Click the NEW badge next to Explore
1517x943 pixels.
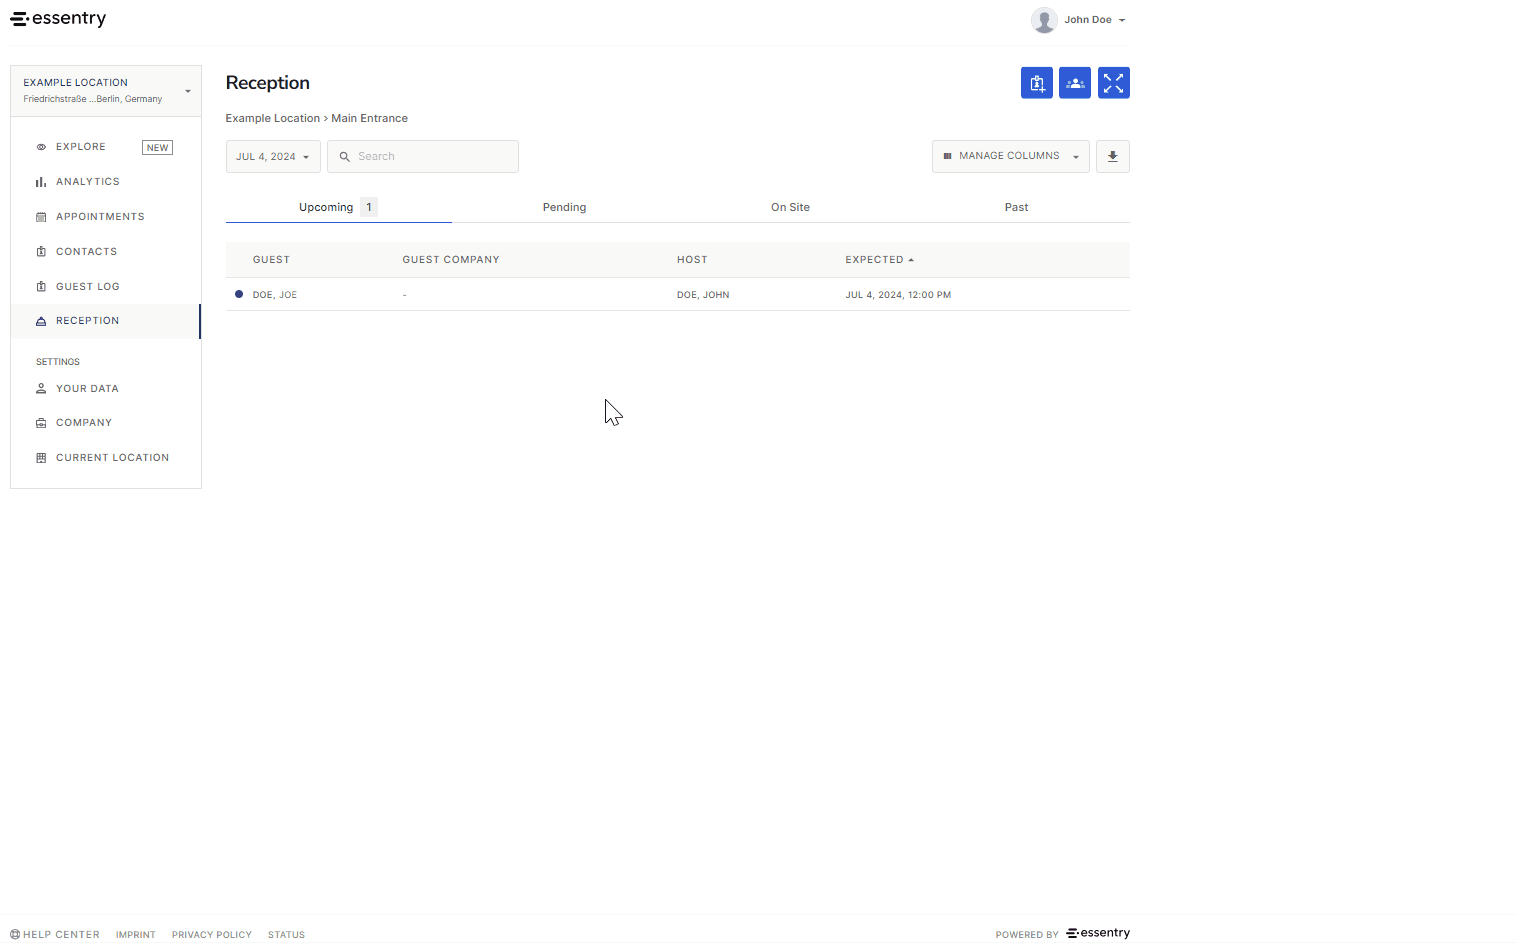(157, 147)
